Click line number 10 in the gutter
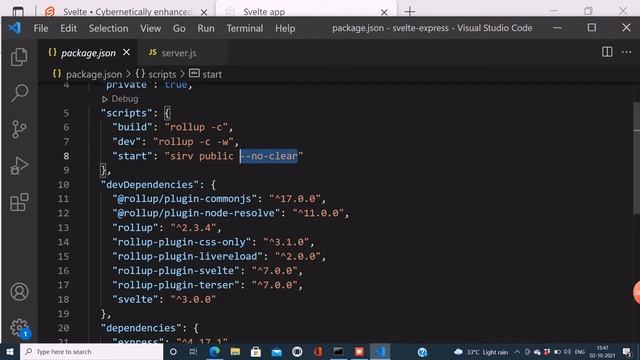The width and height of the screenshot is (640, 360). coord(63,184)
